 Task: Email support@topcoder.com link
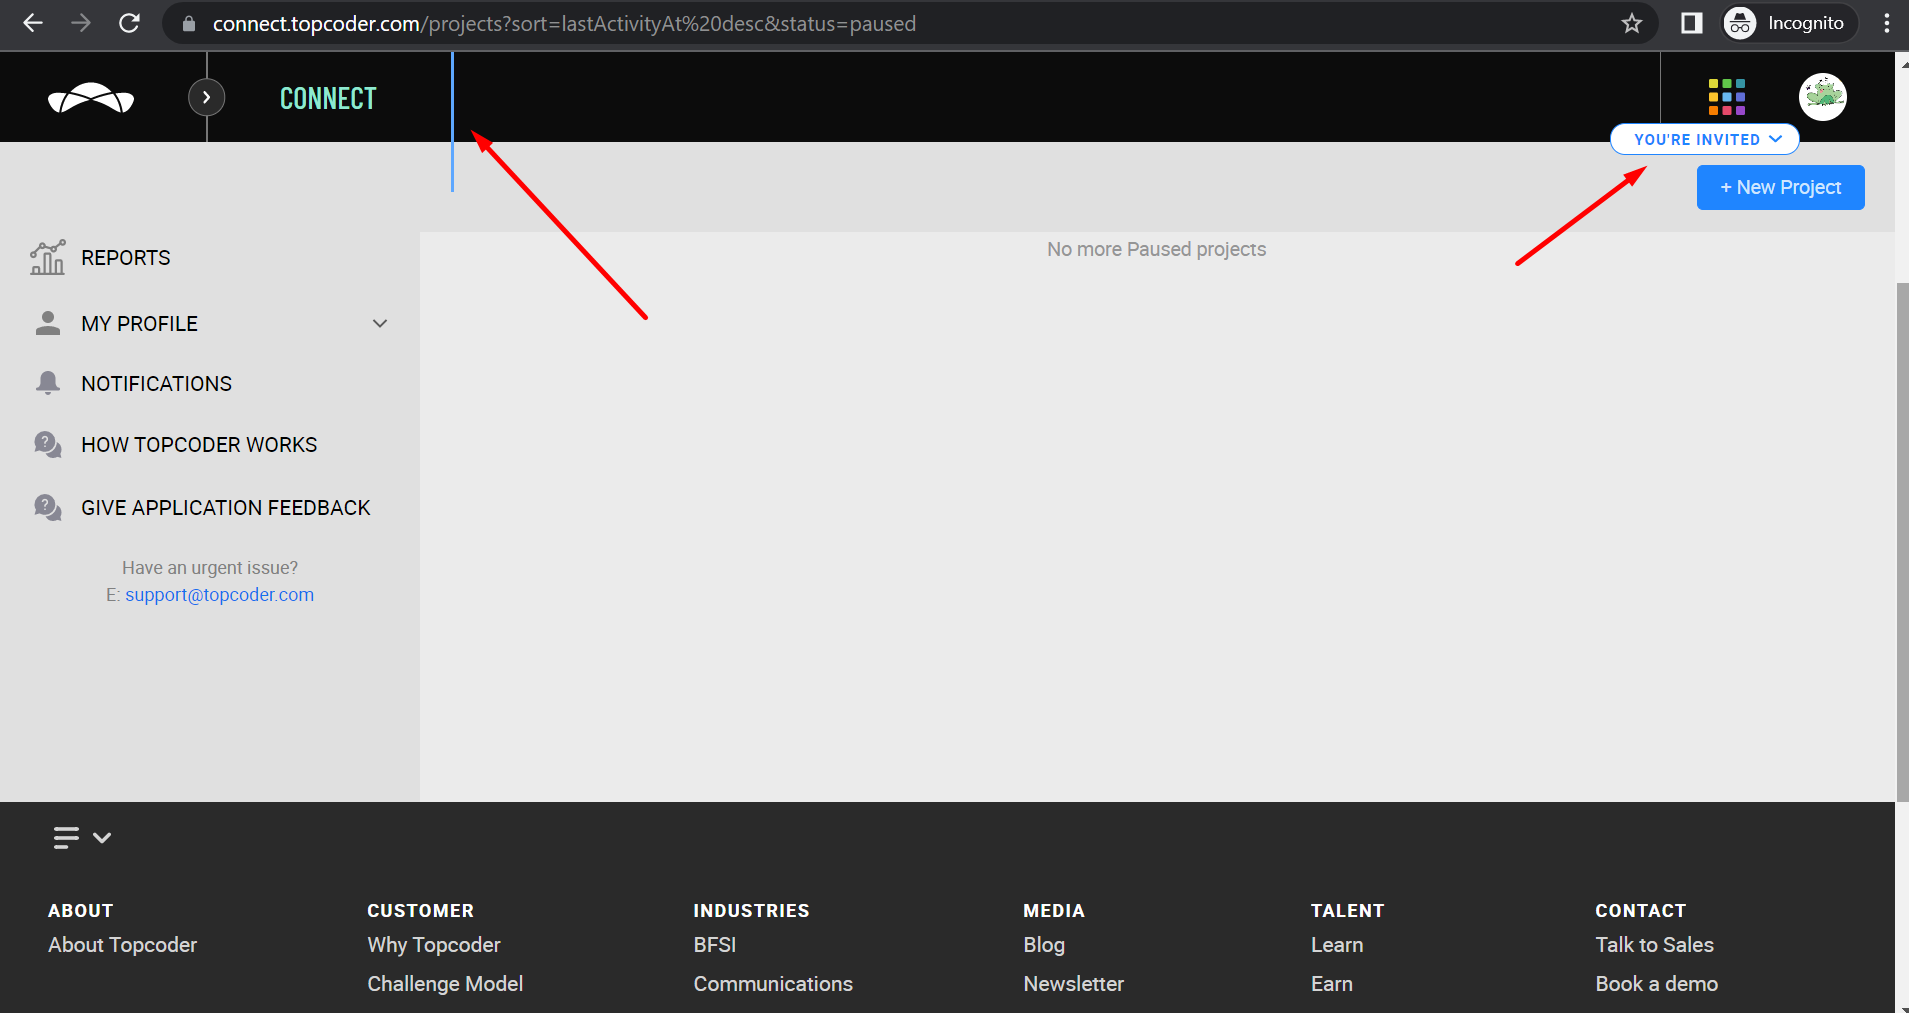click(219, 595)
